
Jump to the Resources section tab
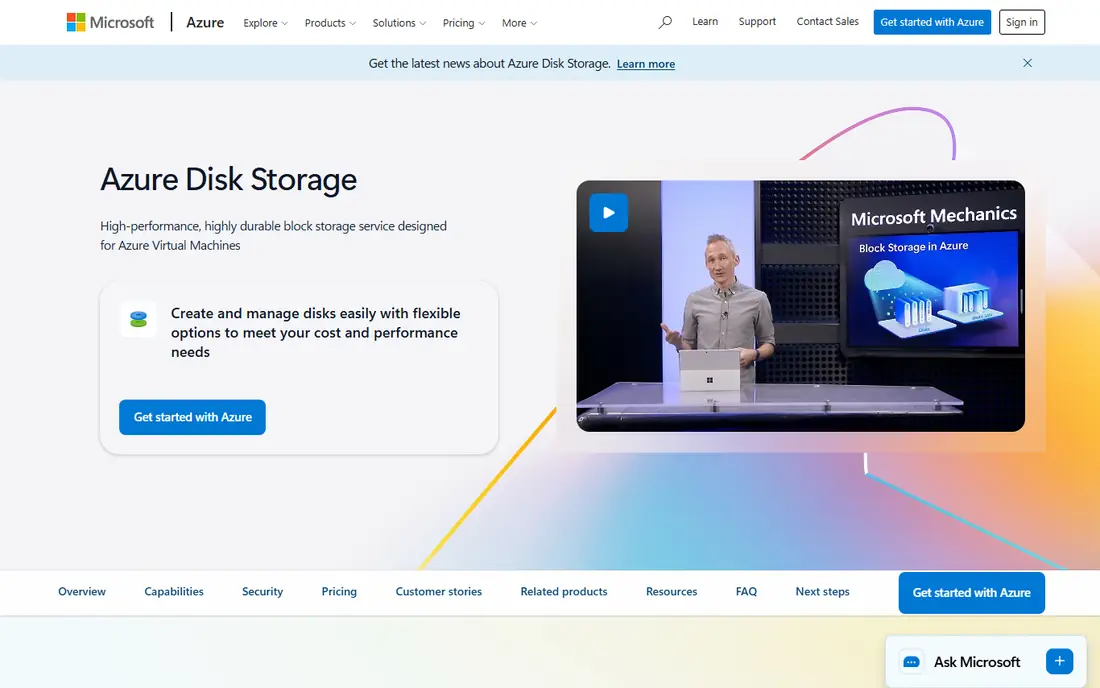click(671, 592)
